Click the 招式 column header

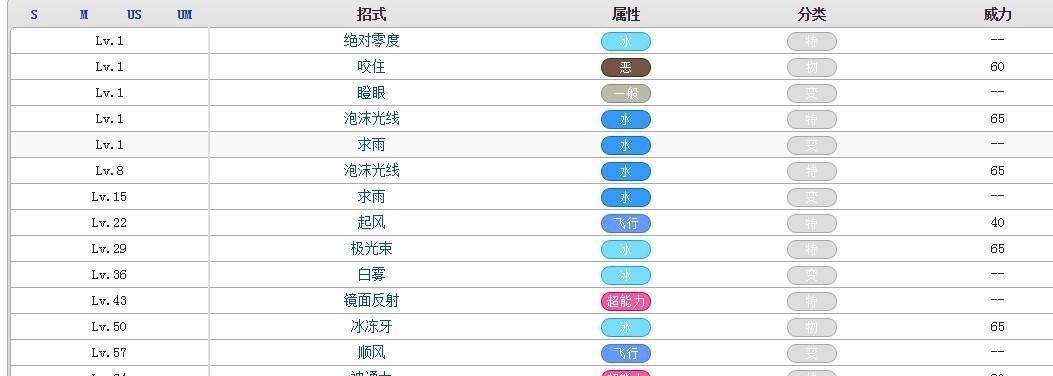coord(371,14)
